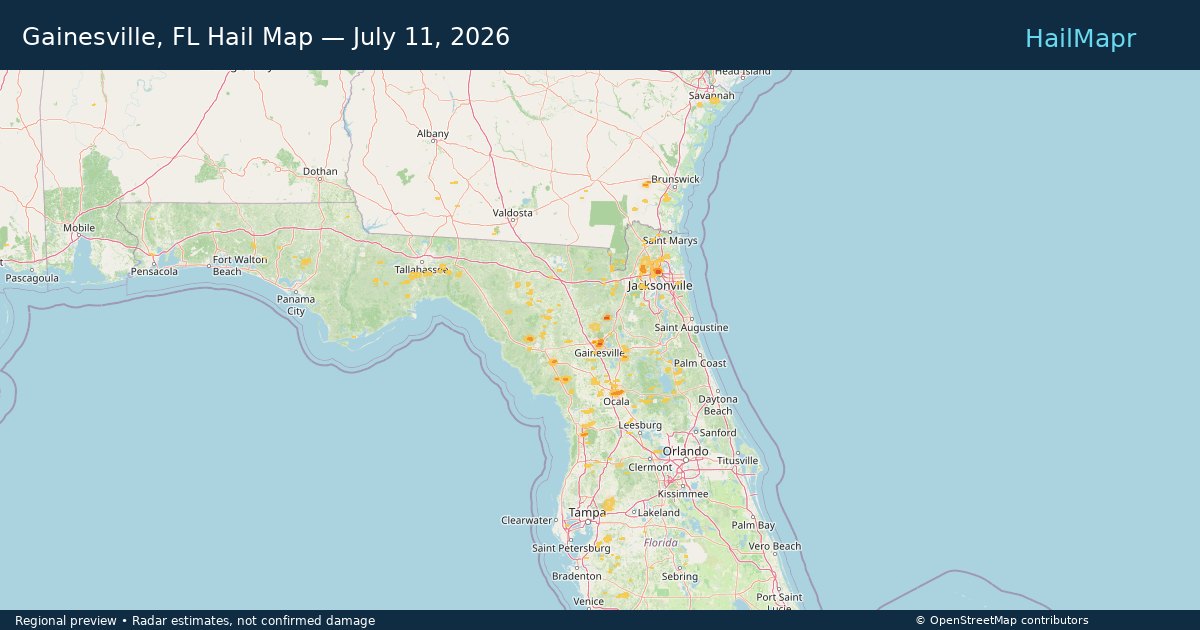The height and width of the screenshot is (630, 1200).
Task: Click the Jacksonville city label
Action: click(x=660, y=285)
